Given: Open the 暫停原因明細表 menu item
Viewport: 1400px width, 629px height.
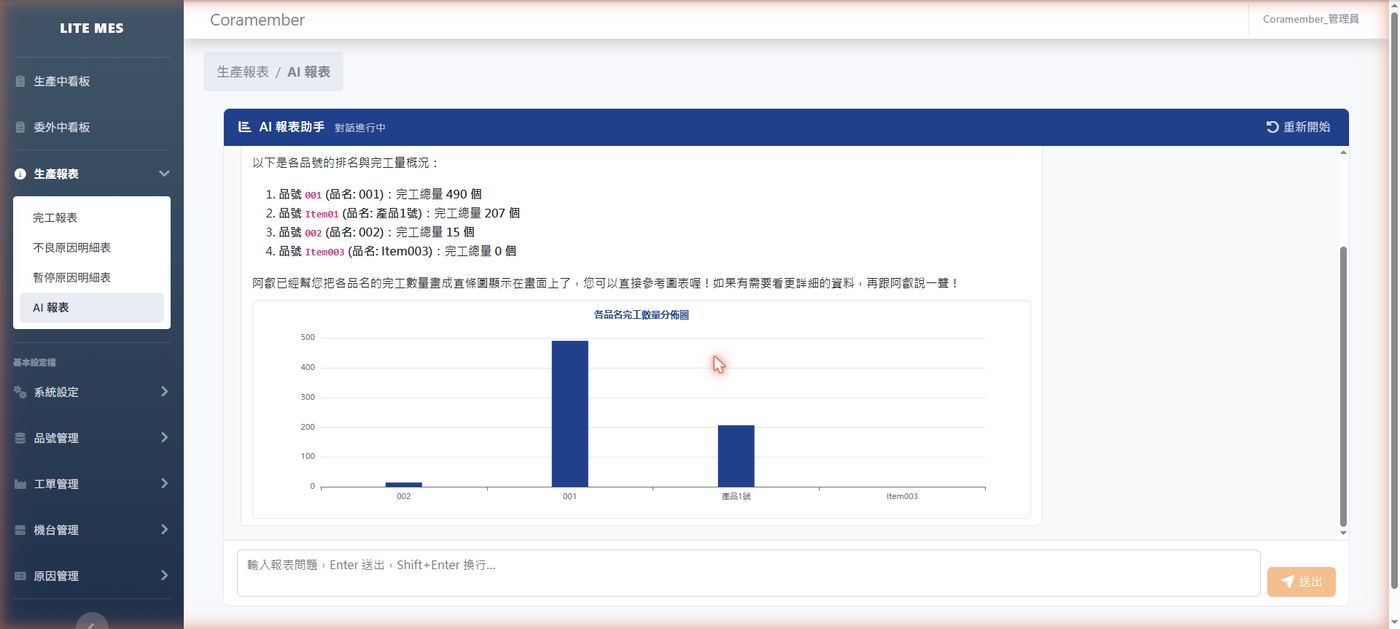Looking at the screenshot, I should point(92,277).
